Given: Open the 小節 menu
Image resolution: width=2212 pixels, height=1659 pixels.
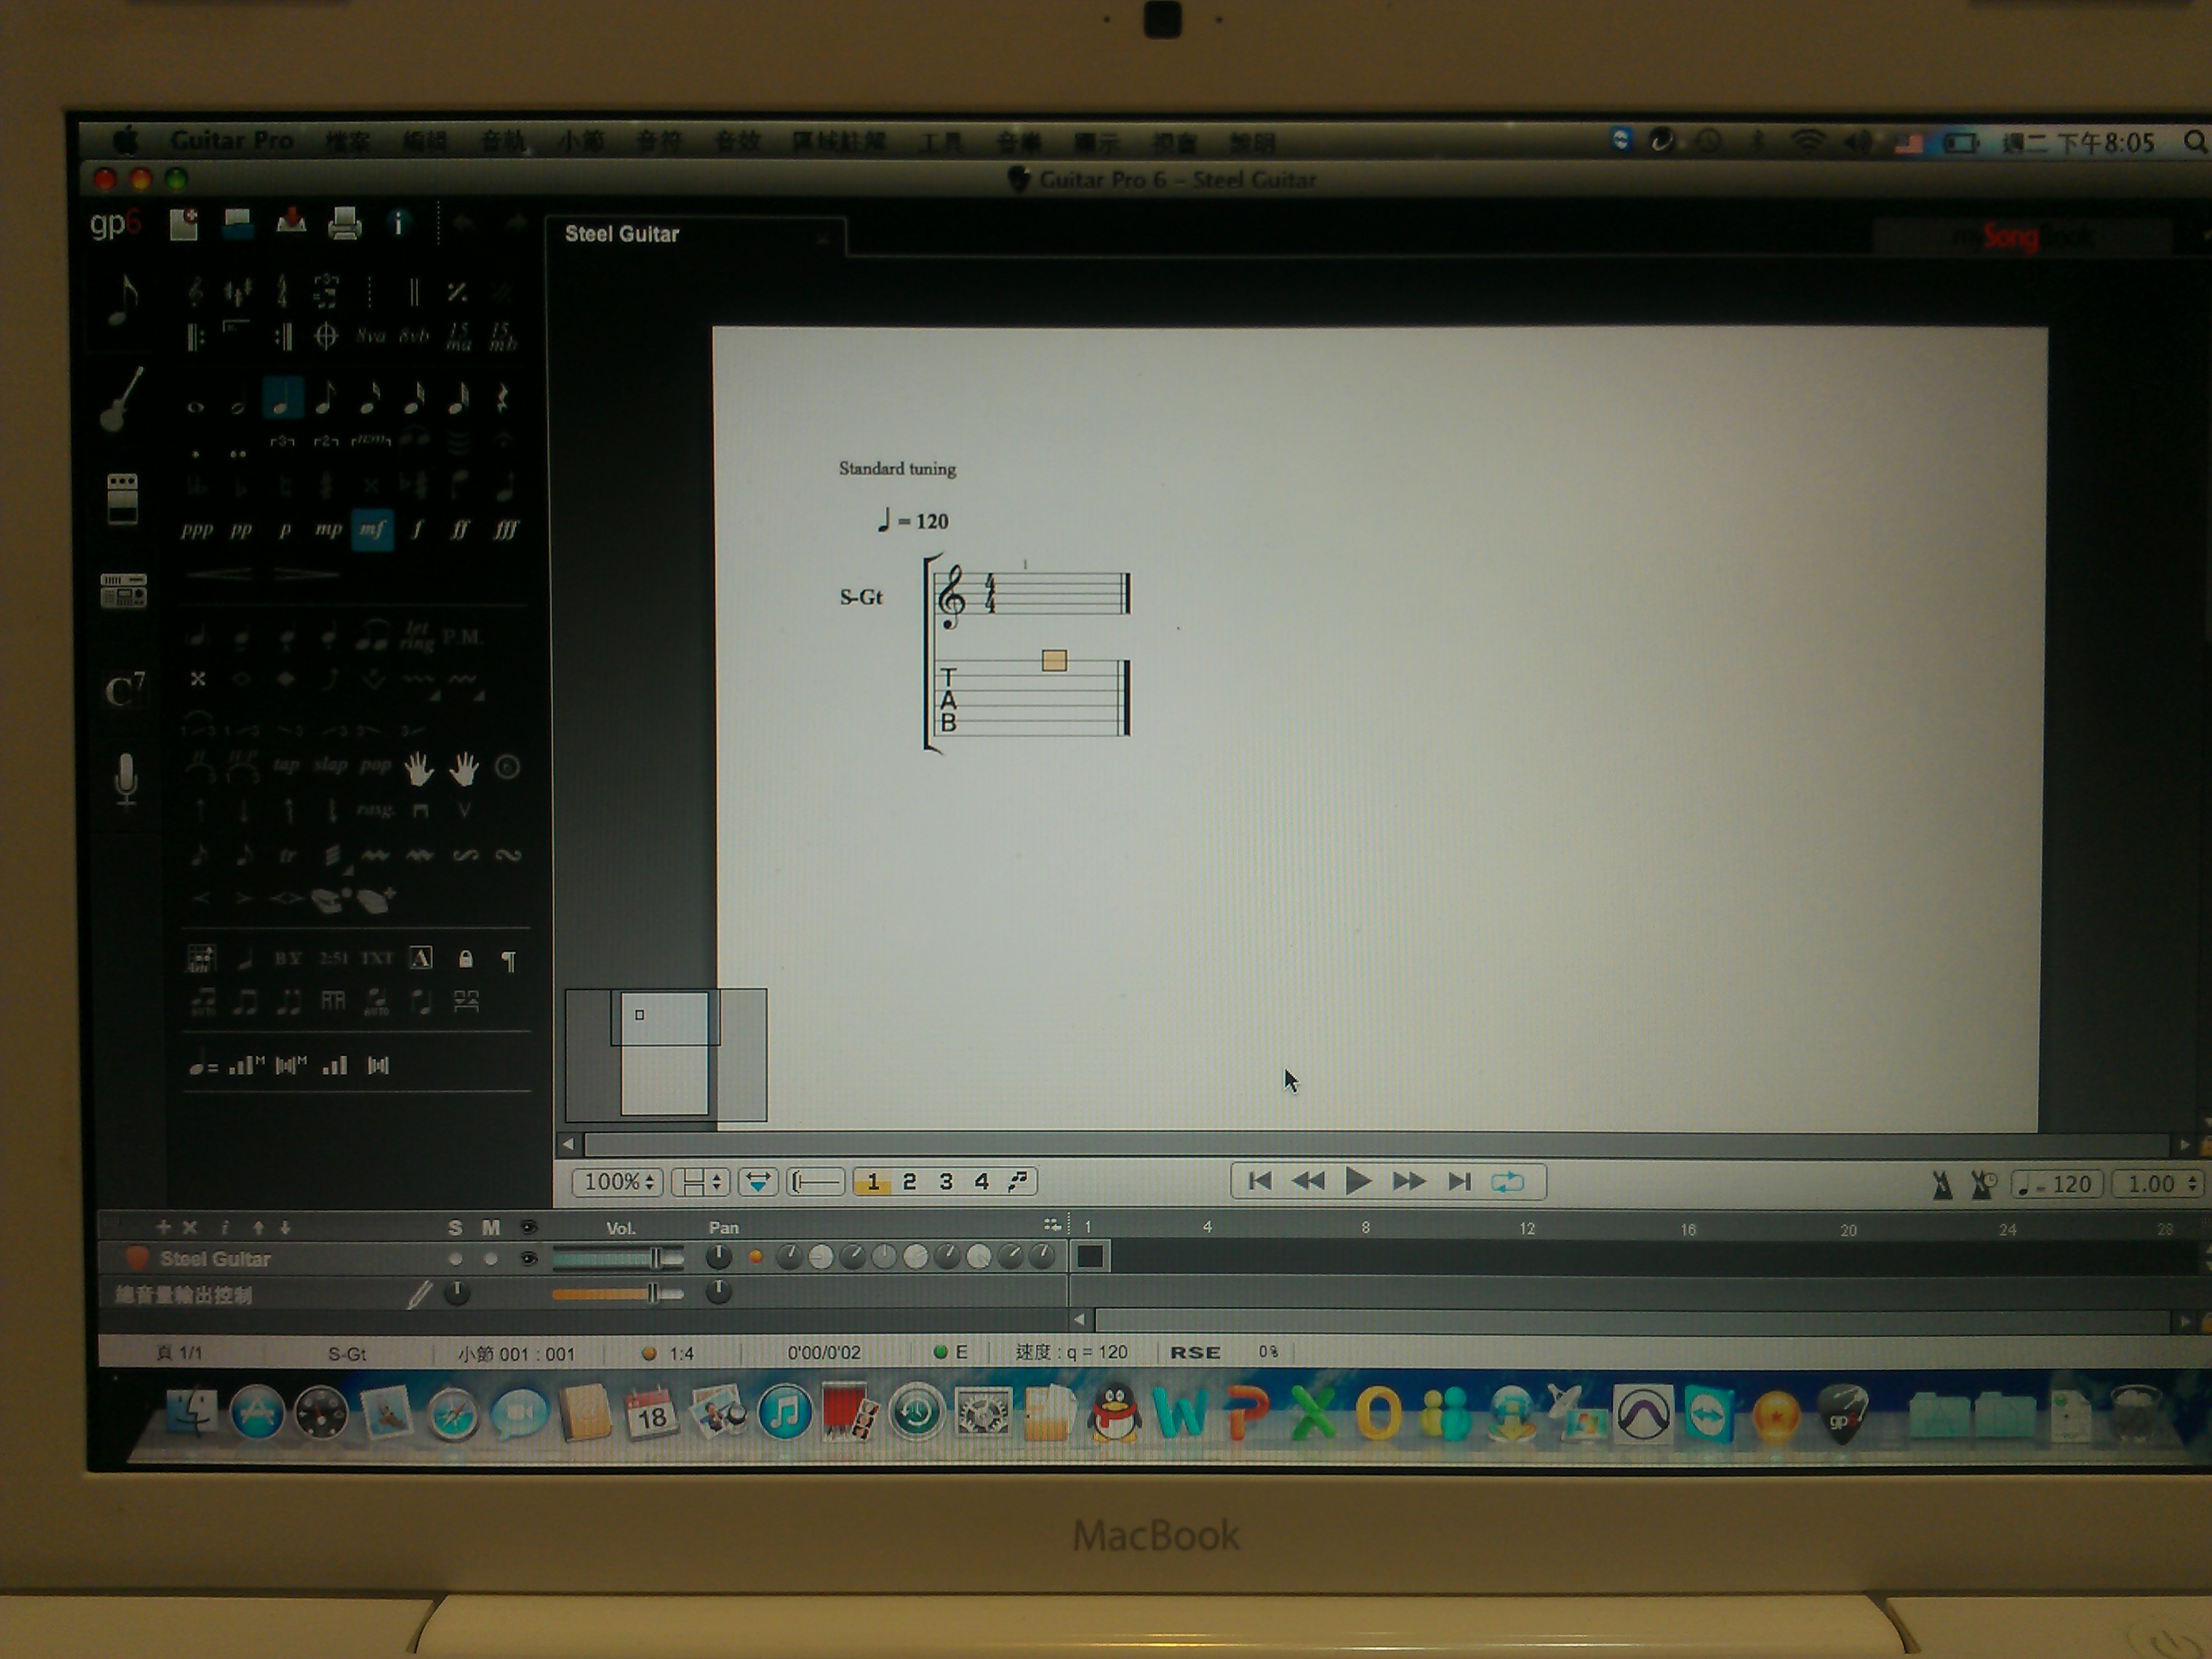Looking at the screenshot, I should [580, 142].
